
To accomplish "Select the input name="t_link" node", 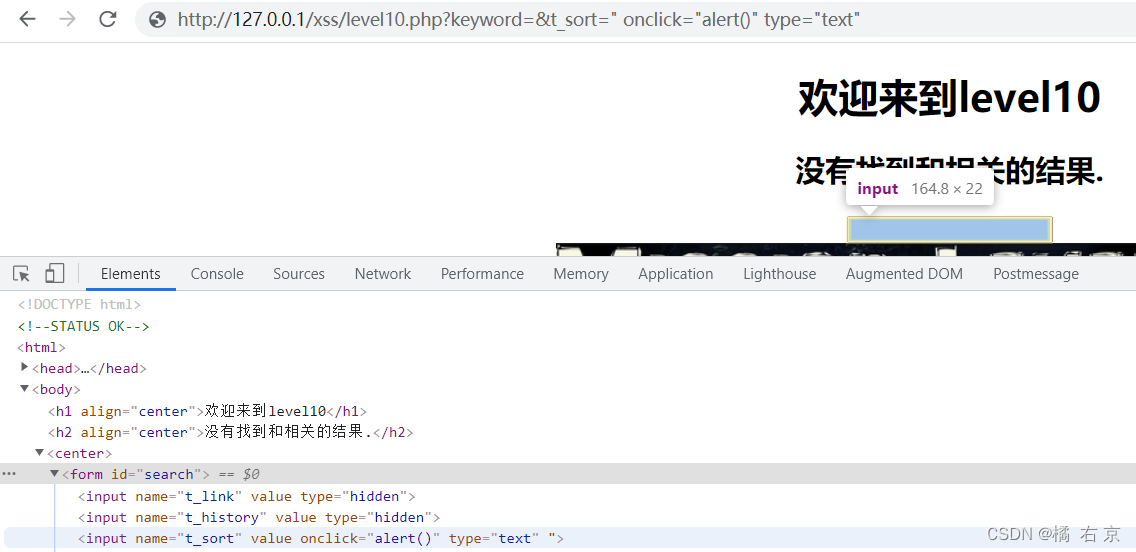I will (246, 496).
